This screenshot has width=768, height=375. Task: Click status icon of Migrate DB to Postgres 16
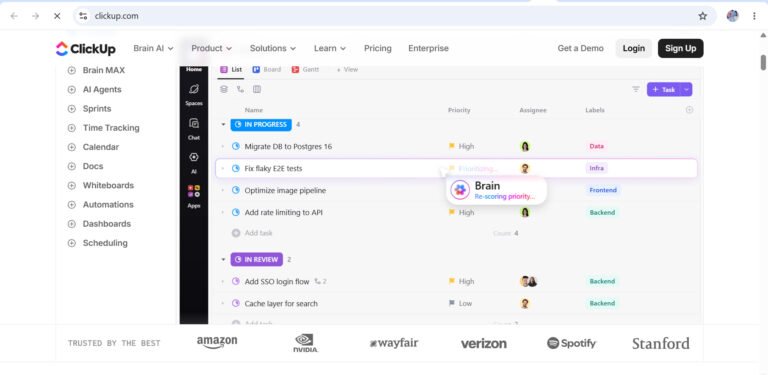pos(236,146)
